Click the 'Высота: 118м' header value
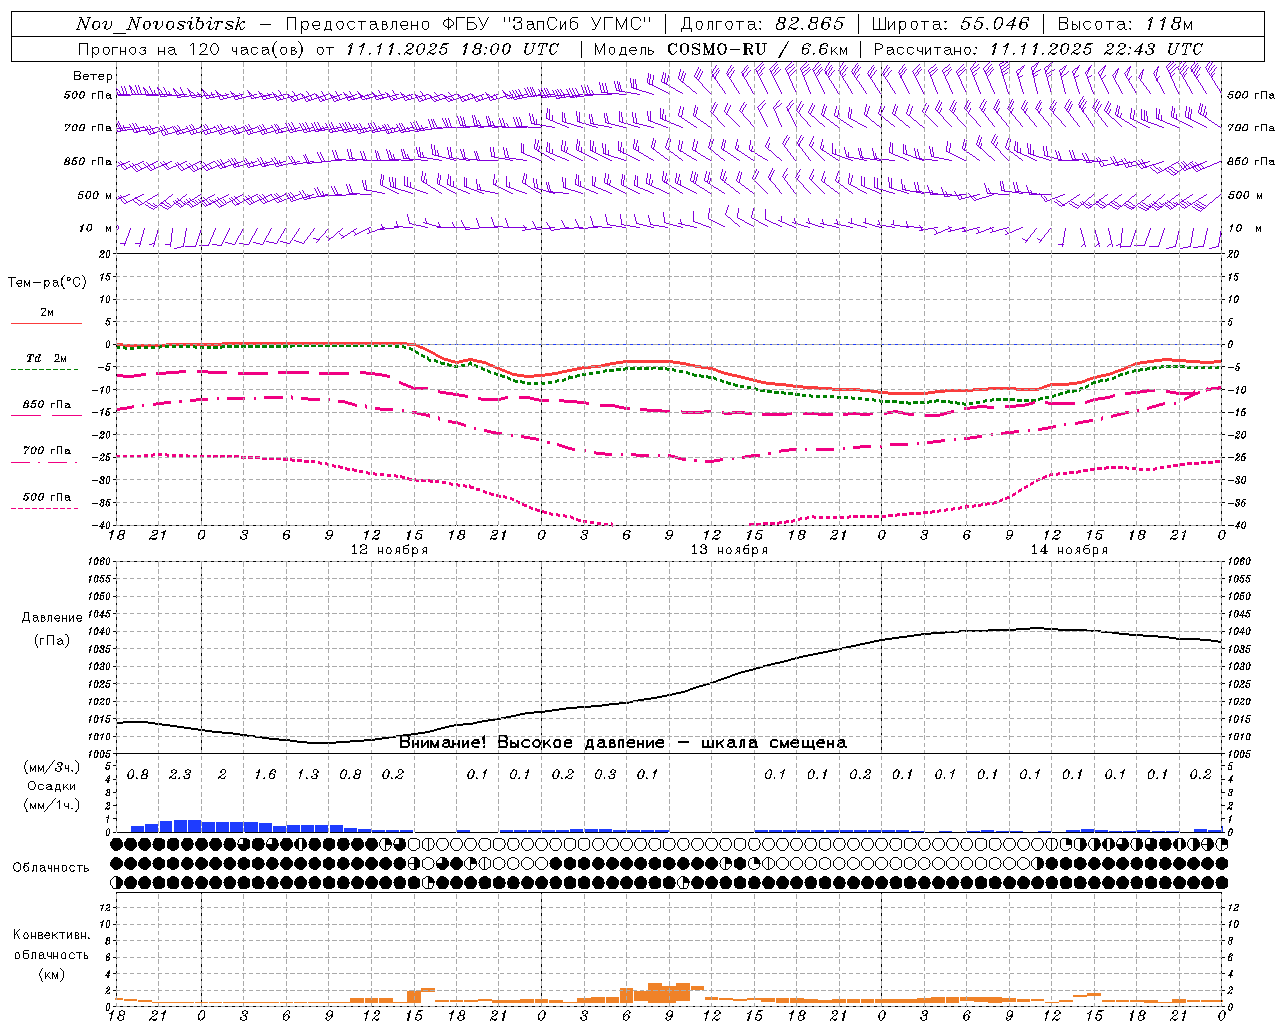1280x1024 pixels. pos(1125,24)
